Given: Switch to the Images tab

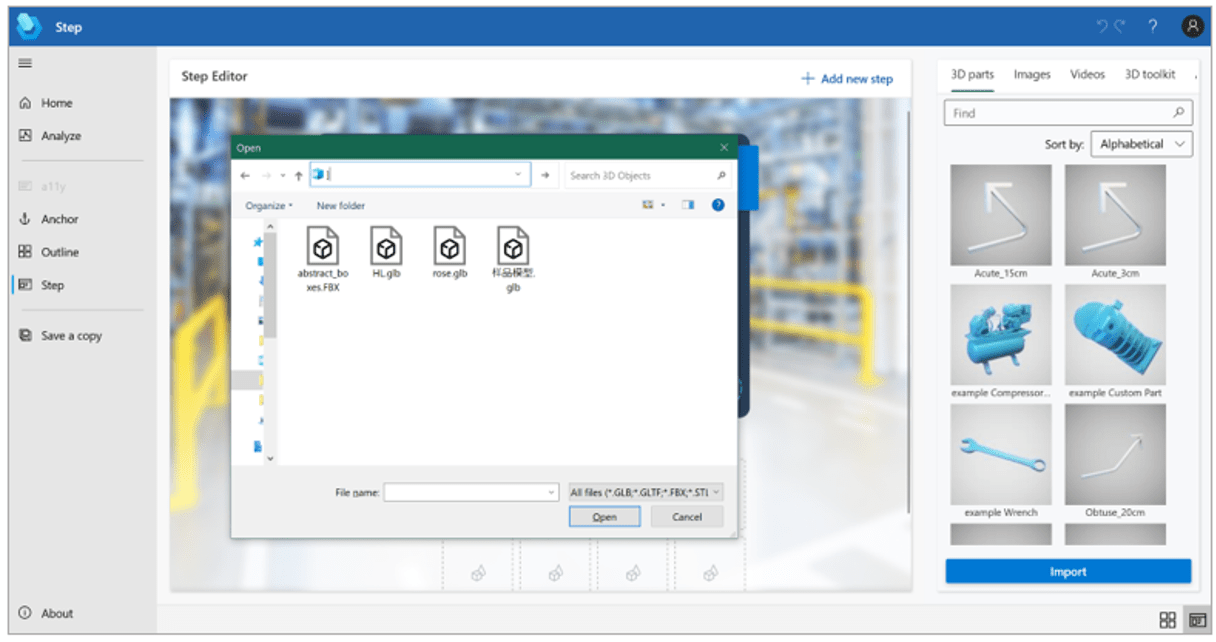Looking at the screenshot, I should pos(1031,74).
